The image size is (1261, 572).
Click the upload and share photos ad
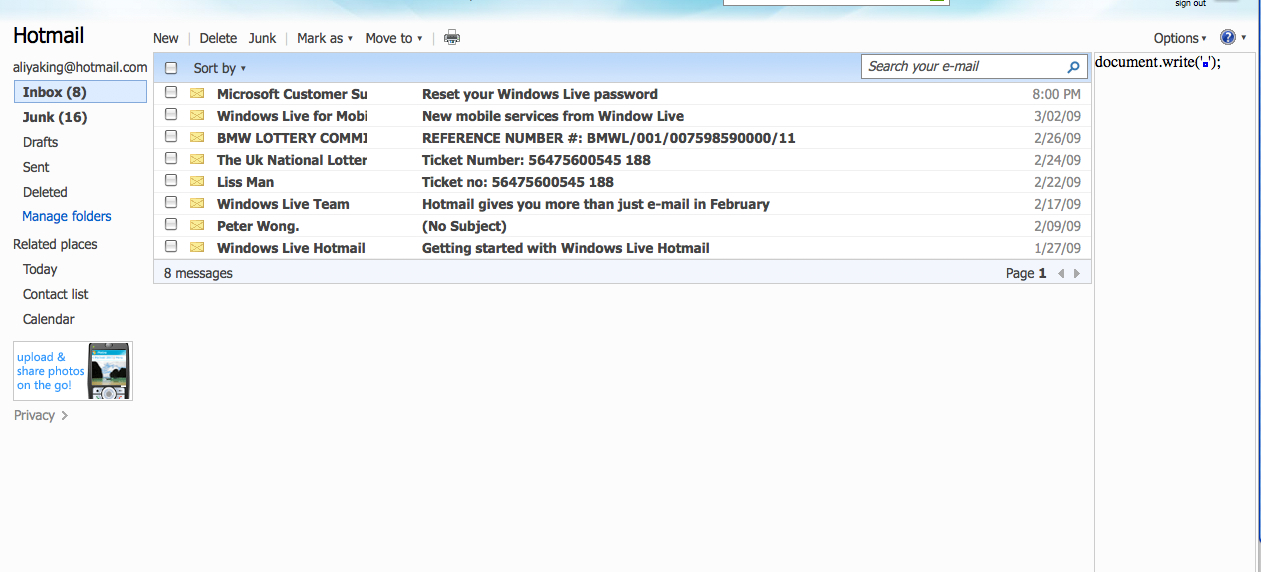(x=73, y=371)
